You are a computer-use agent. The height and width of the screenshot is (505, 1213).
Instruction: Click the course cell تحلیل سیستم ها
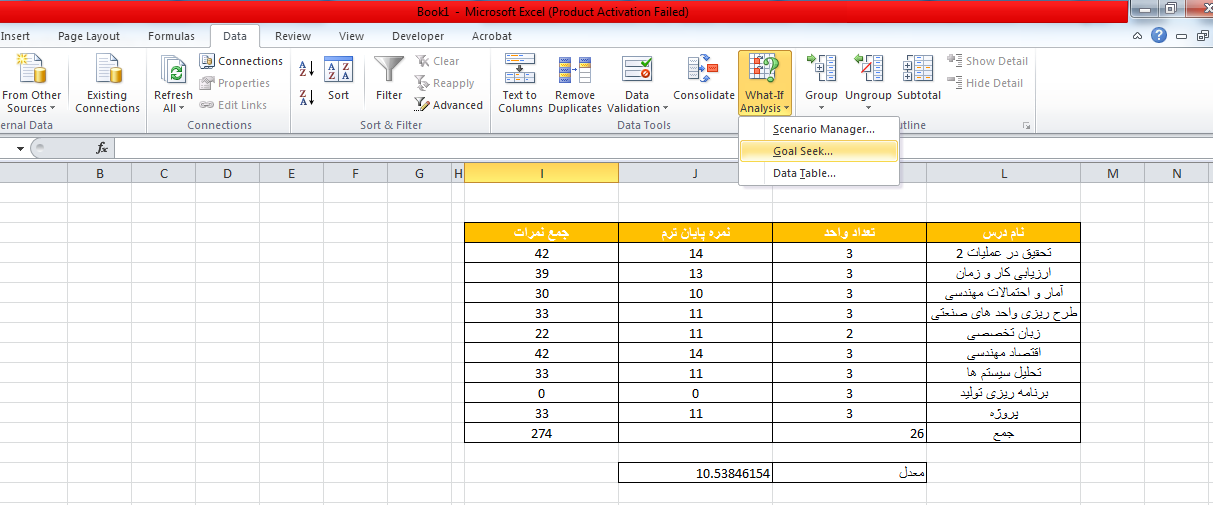1003,372
